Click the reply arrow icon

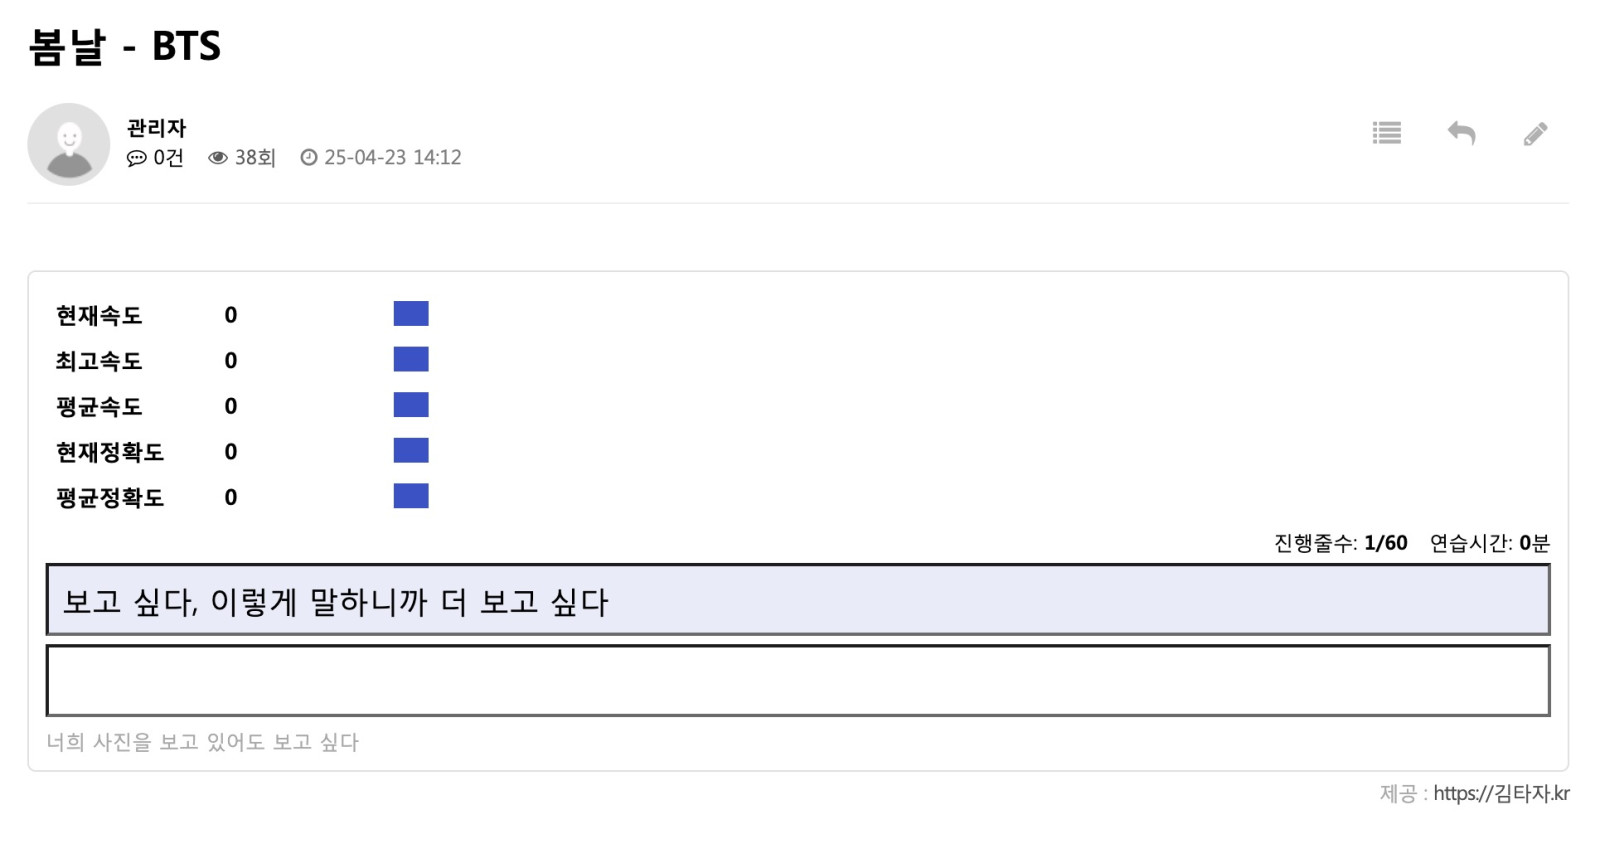pyautogui.click(x=1461, y=133)
